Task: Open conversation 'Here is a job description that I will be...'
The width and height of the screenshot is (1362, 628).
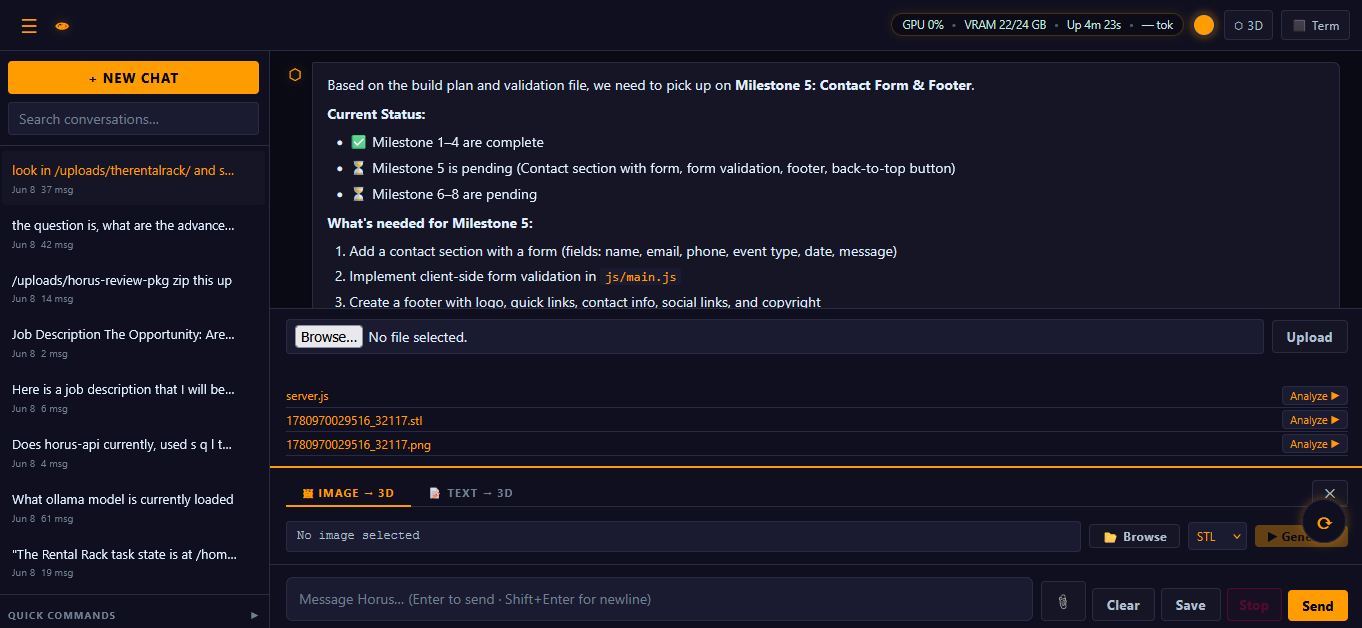Action: tap(133, 398)
